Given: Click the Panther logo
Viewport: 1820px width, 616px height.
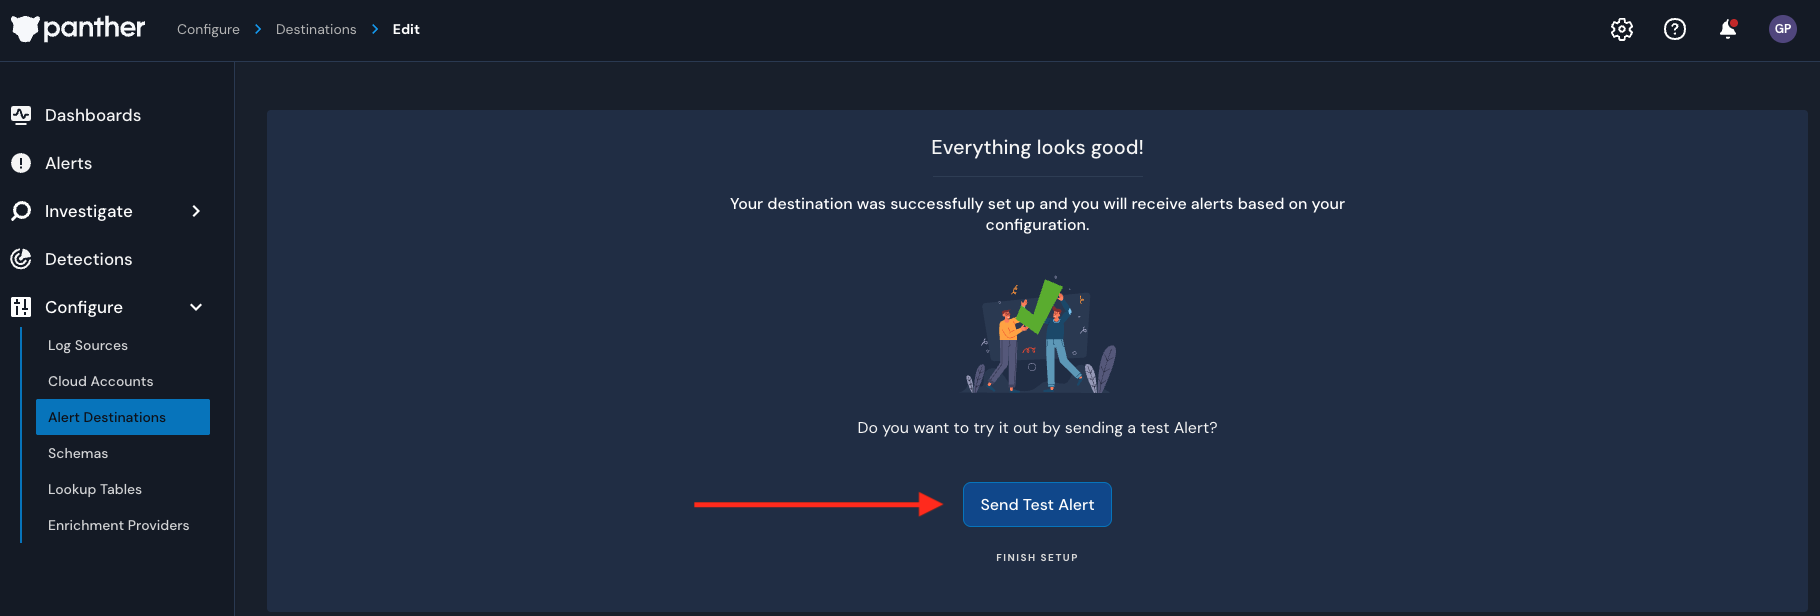Looking at the screenshot, I should [78, 29].
